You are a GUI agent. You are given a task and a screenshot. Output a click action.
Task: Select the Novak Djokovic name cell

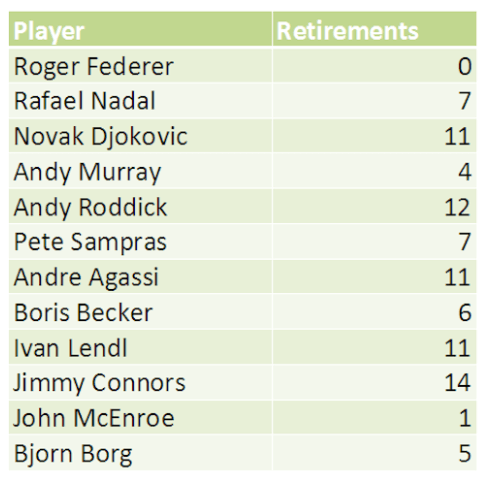140,136
